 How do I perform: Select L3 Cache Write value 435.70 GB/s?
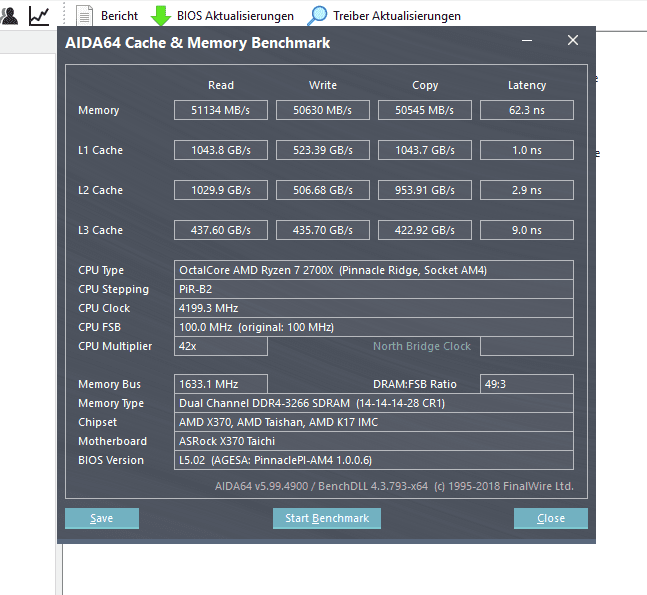[323, 230]
